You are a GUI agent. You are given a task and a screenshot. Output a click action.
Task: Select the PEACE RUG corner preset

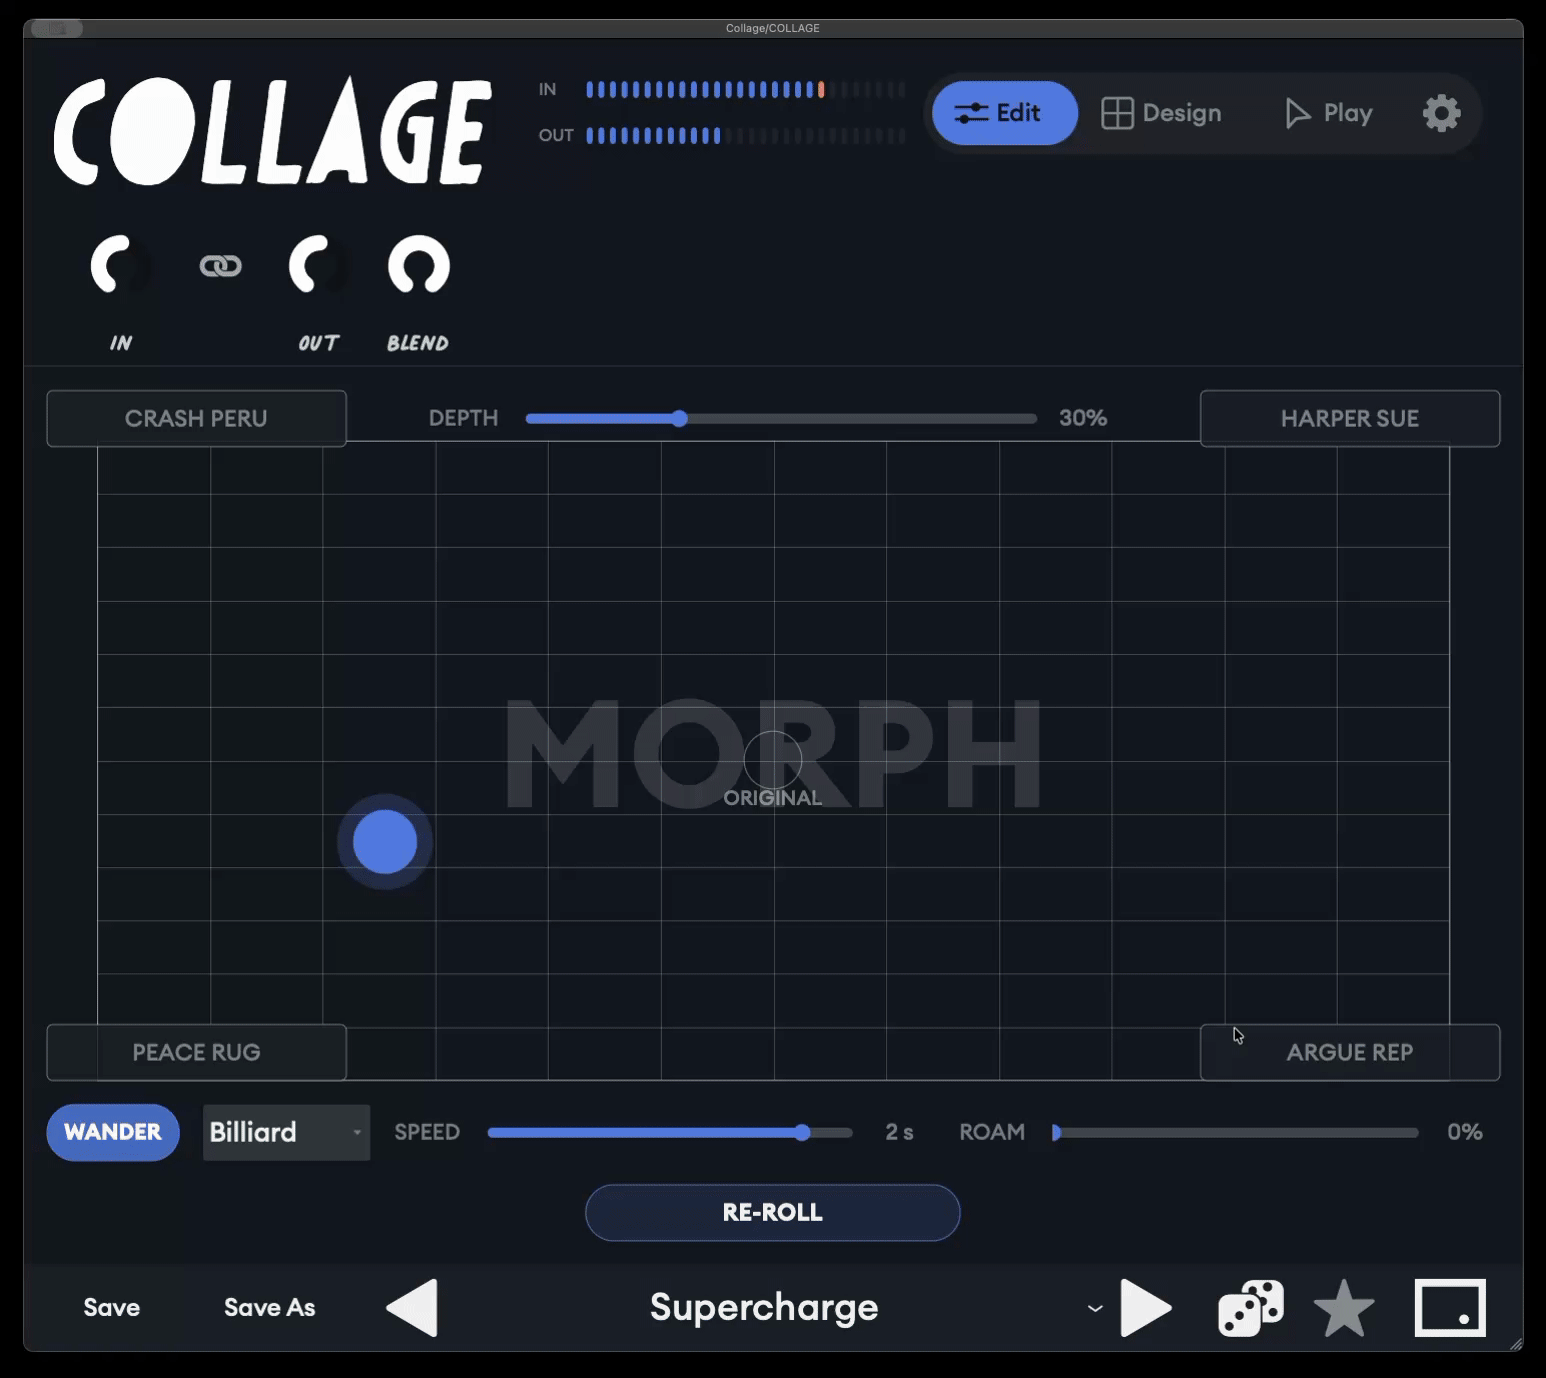pyautogui.click(x=196, y=1052)
